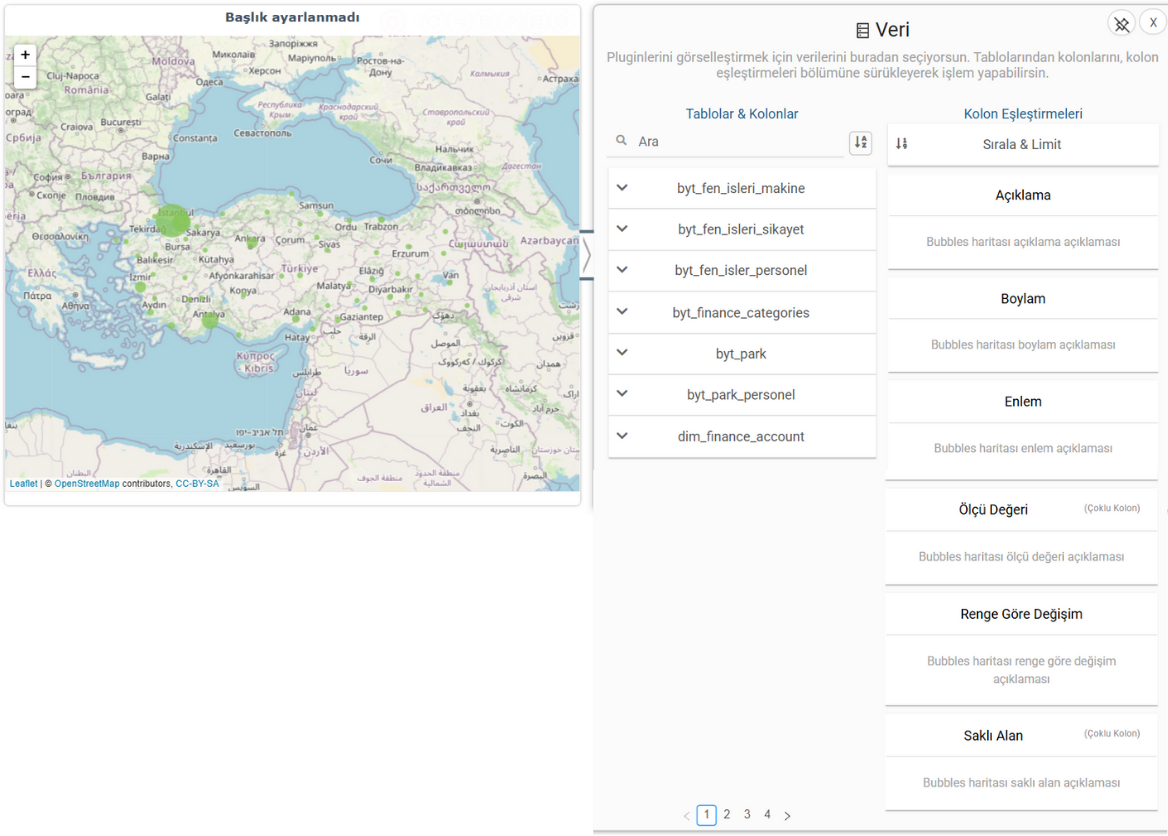
Task: Expand the byt_fen_isleri_makine table
Action: click(x=622, y=188)
